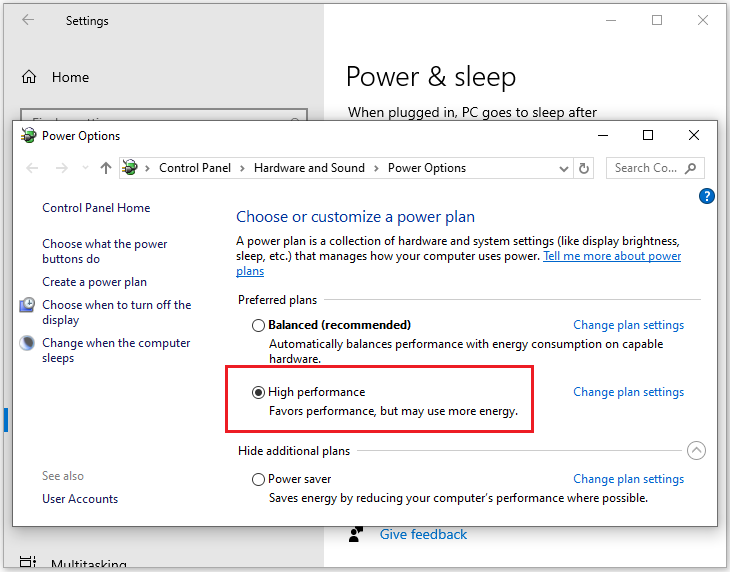
Task: Click the address bar Control Panel icon
Action: (x=130, y=168)
